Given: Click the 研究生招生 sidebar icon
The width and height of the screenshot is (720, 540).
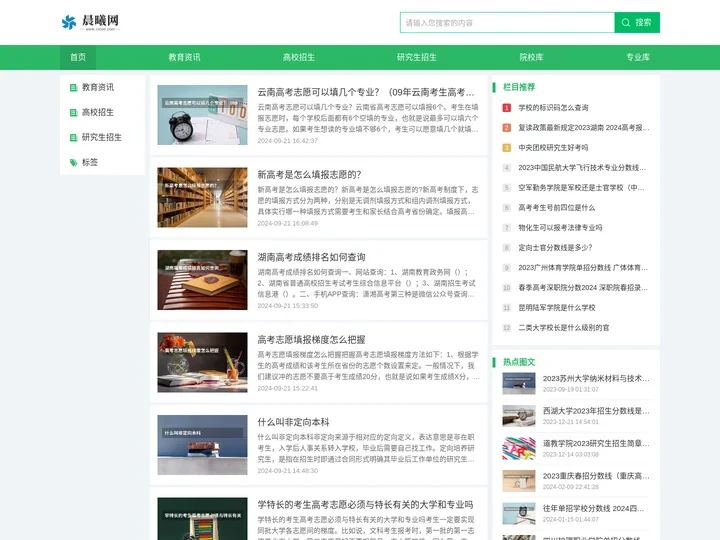Looking at the screenshot, I should [73, 137].
